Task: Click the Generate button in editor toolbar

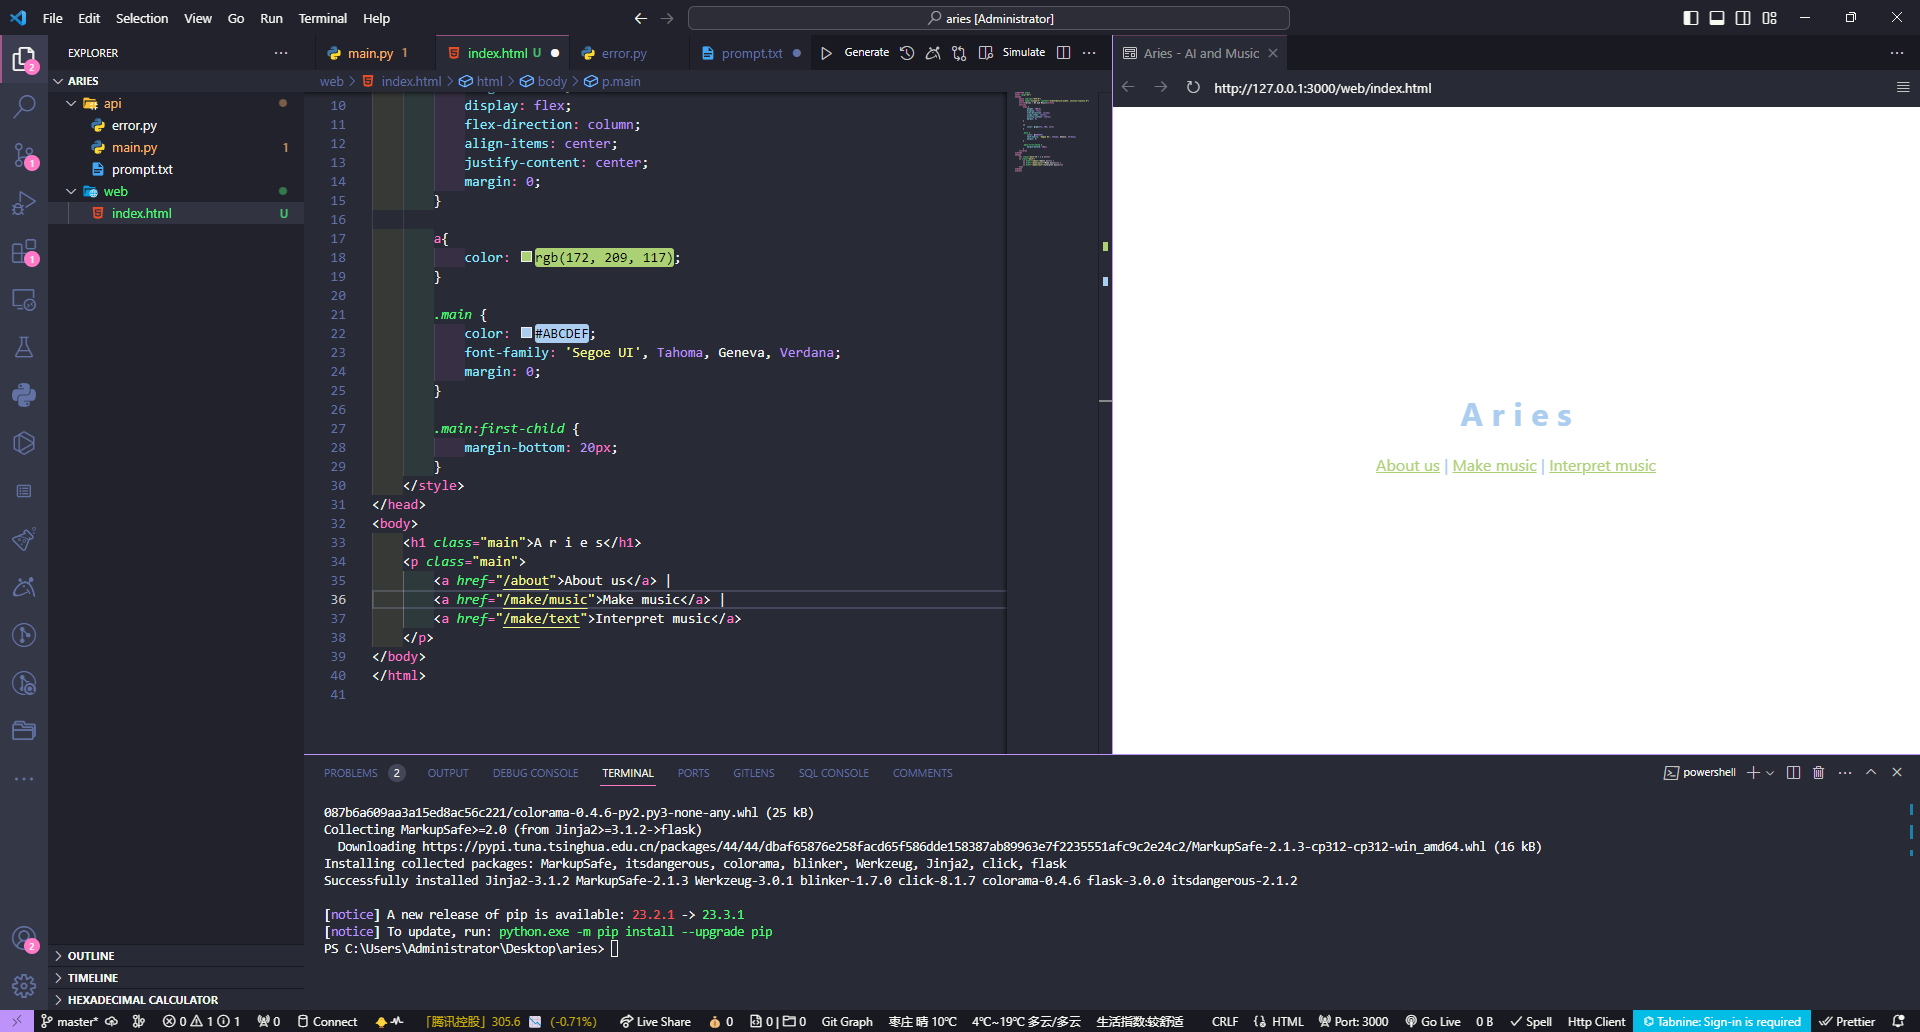Action: pyautogui.click(x=866, y=53)
